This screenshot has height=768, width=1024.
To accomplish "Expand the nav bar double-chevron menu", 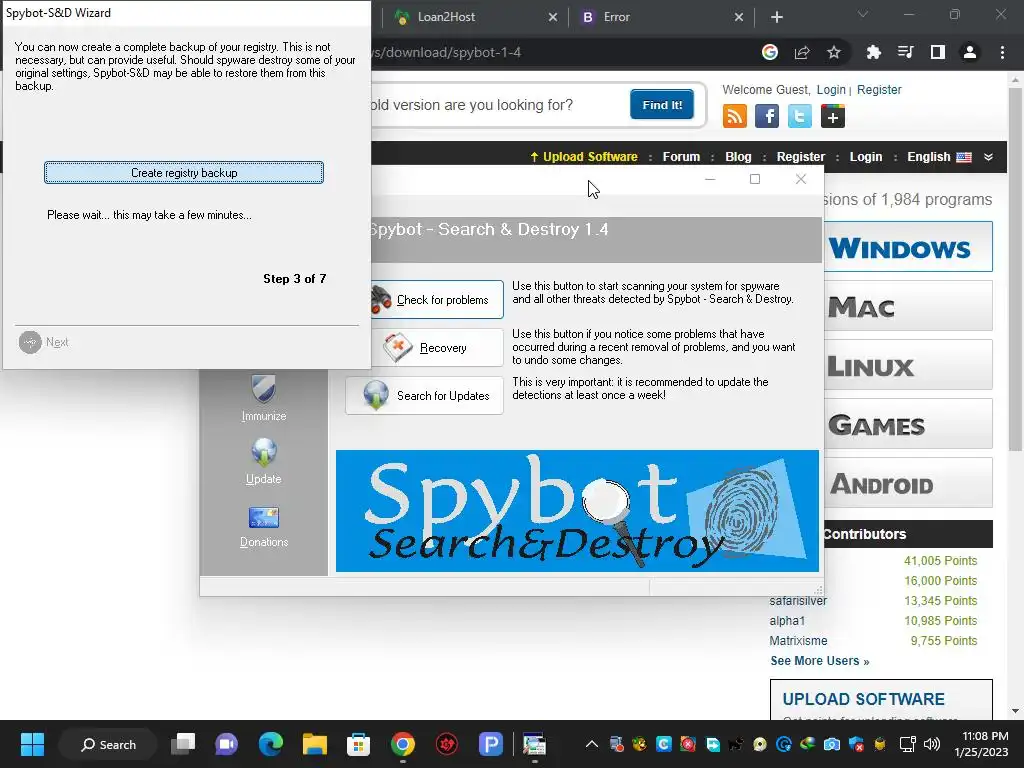I will 988,157.
